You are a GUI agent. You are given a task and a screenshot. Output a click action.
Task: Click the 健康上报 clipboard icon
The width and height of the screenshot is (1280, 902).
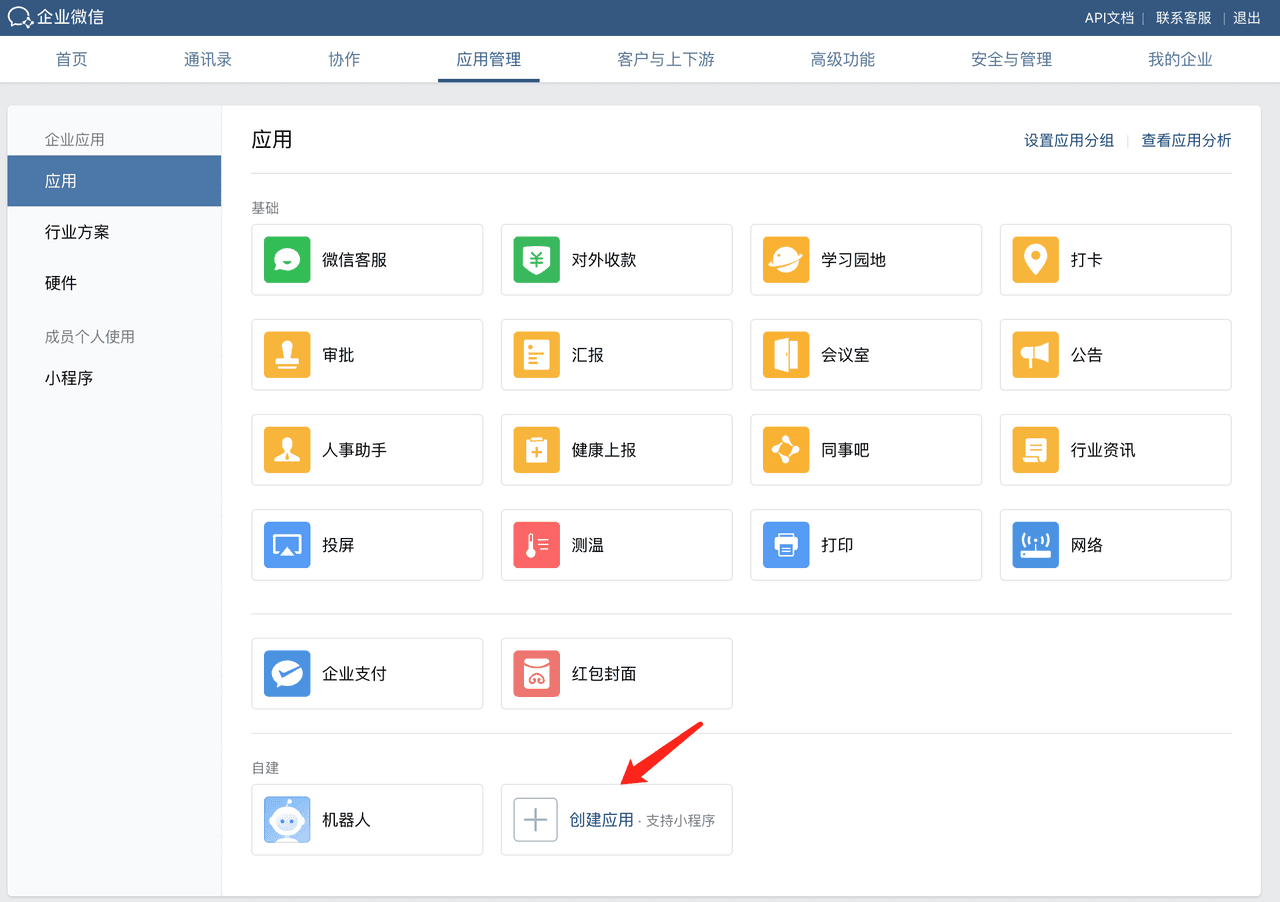pos(537,450)
